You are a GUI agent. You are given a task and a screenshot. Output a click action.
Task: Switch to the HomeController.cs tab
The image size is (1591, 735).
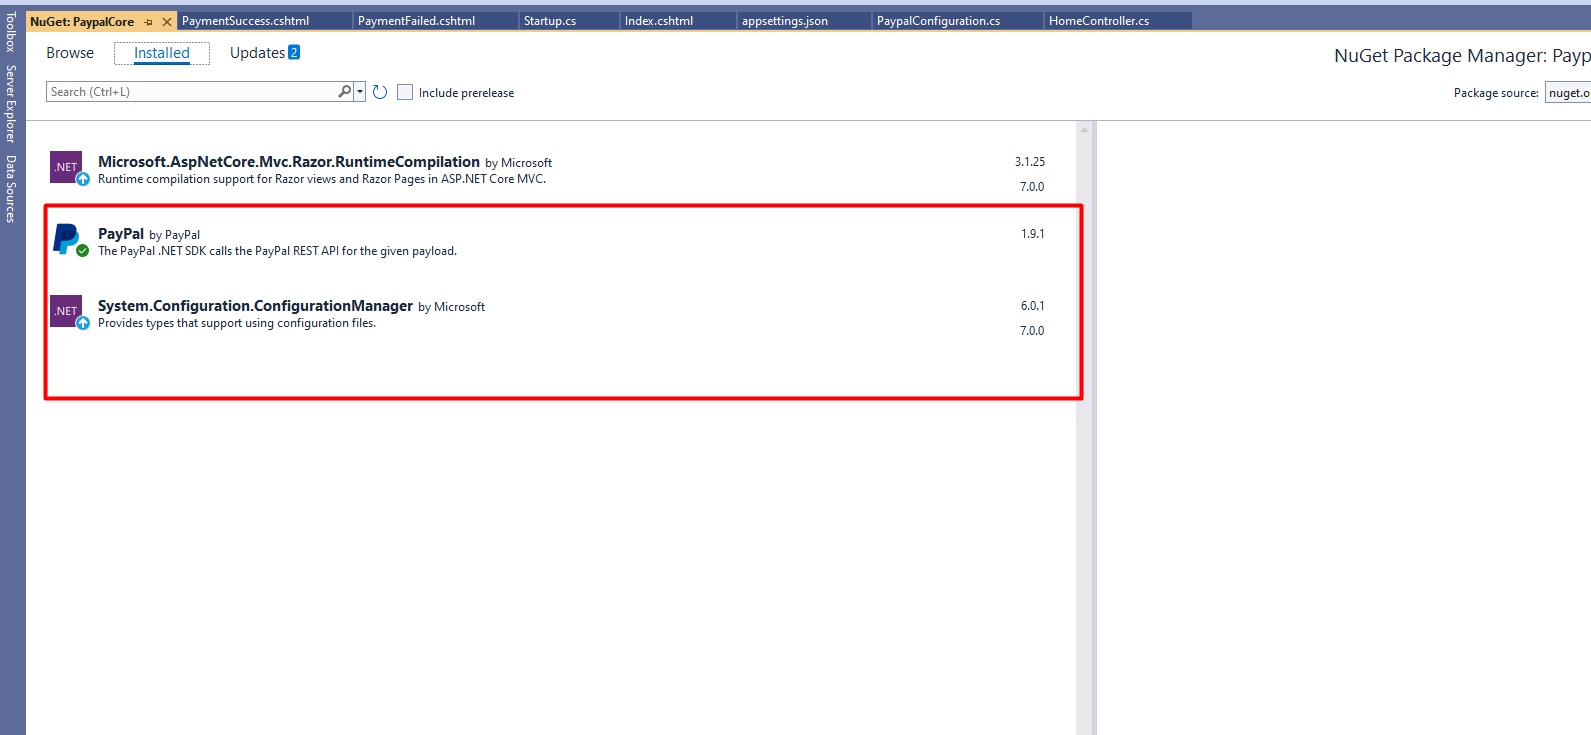(x=1118, y=21)
